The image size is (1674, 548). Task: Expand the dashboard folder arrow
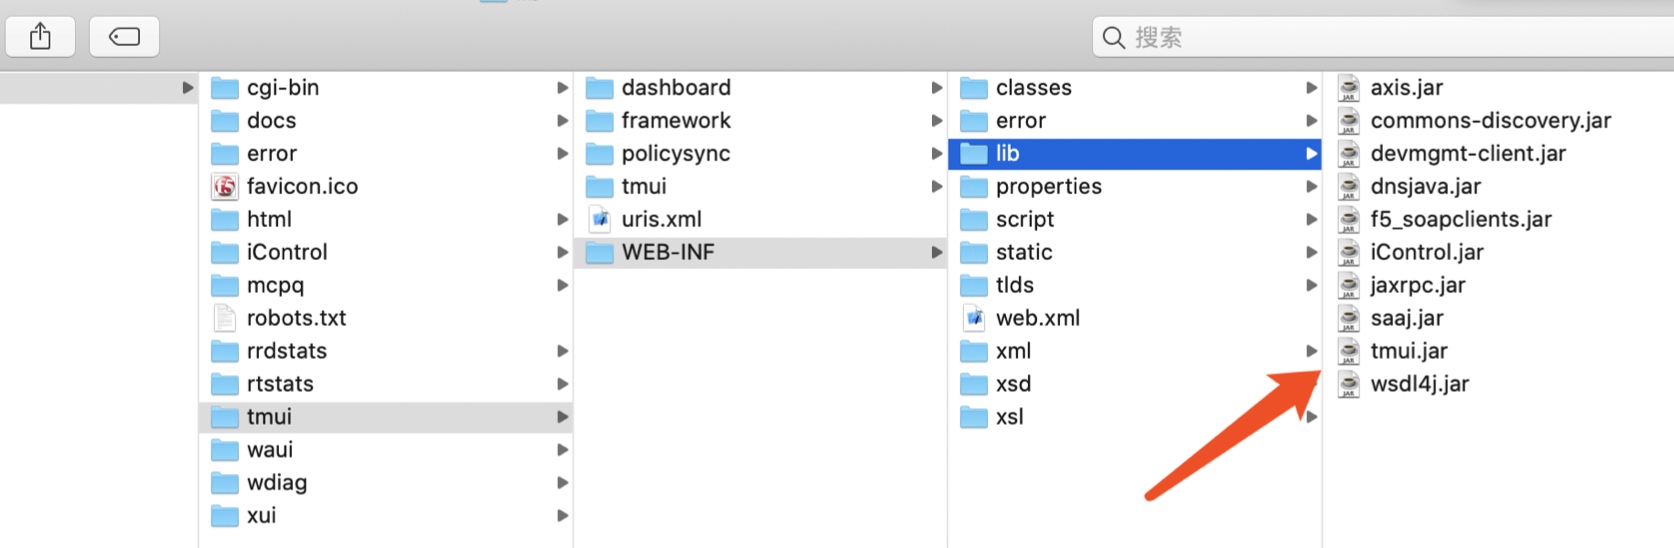(x=937, y=88)
